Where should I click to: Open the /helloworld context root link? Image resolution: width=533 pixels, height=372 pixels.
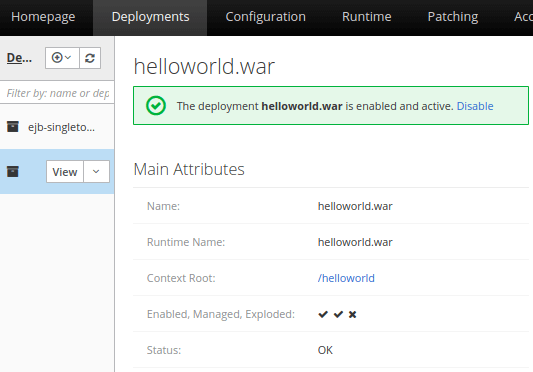point(346,278)
